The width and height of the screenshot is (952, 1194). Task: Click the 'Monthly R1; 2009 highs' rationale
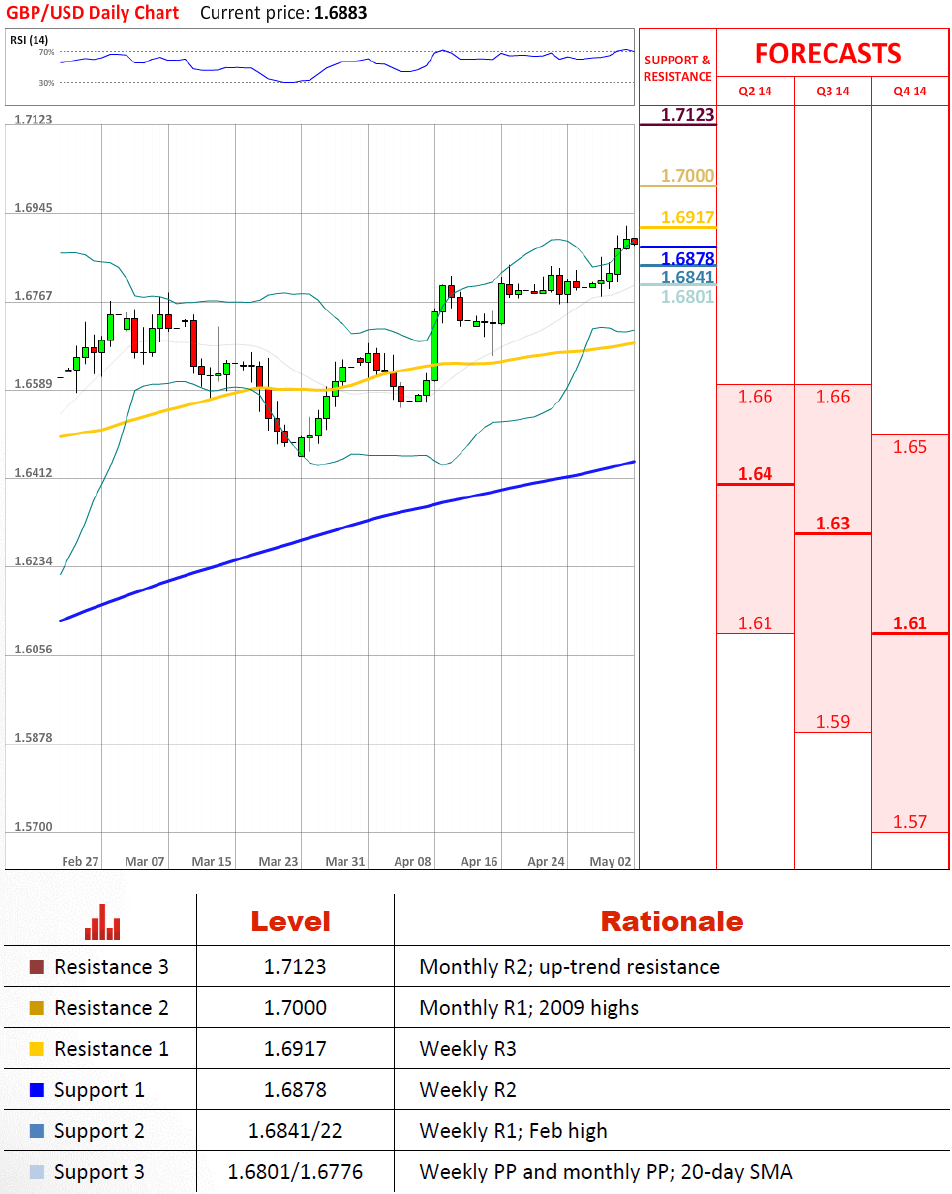pos(529,1008)
